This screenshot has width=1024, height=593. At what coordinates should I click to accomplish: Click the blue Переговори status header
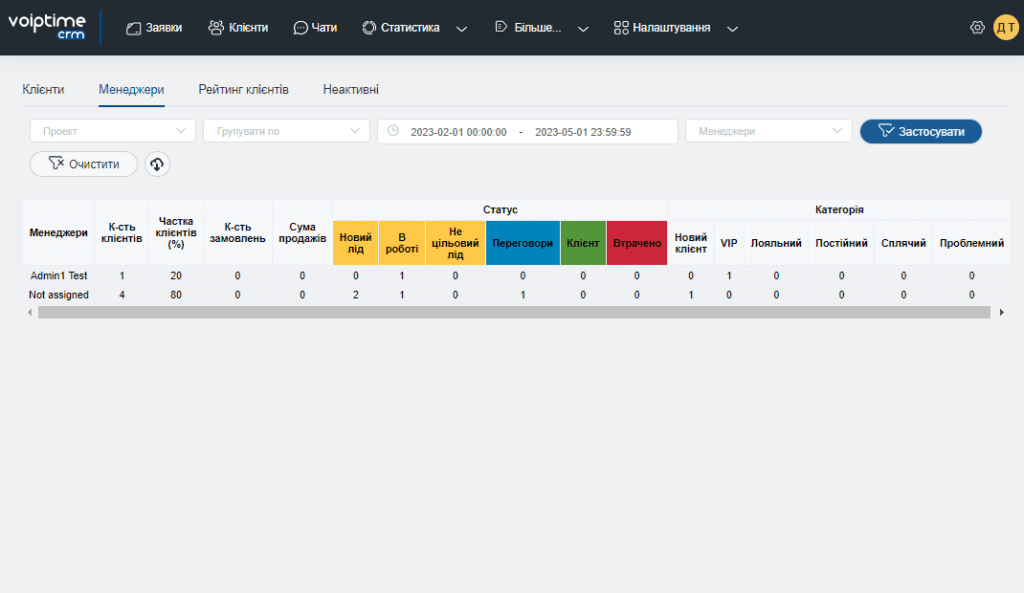click(522, 243)
